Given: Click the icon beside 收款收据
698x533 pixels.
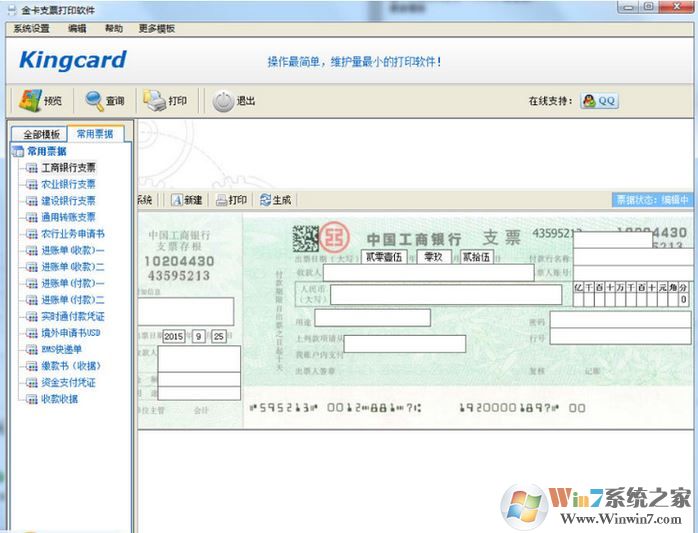Looking at the screenshot, I should [x=32, y=399].
